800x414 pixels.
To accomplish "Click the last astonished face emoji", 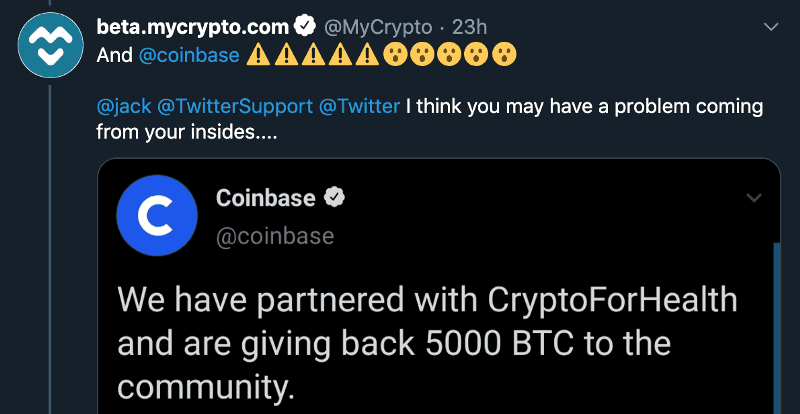I will coord(504,55).
